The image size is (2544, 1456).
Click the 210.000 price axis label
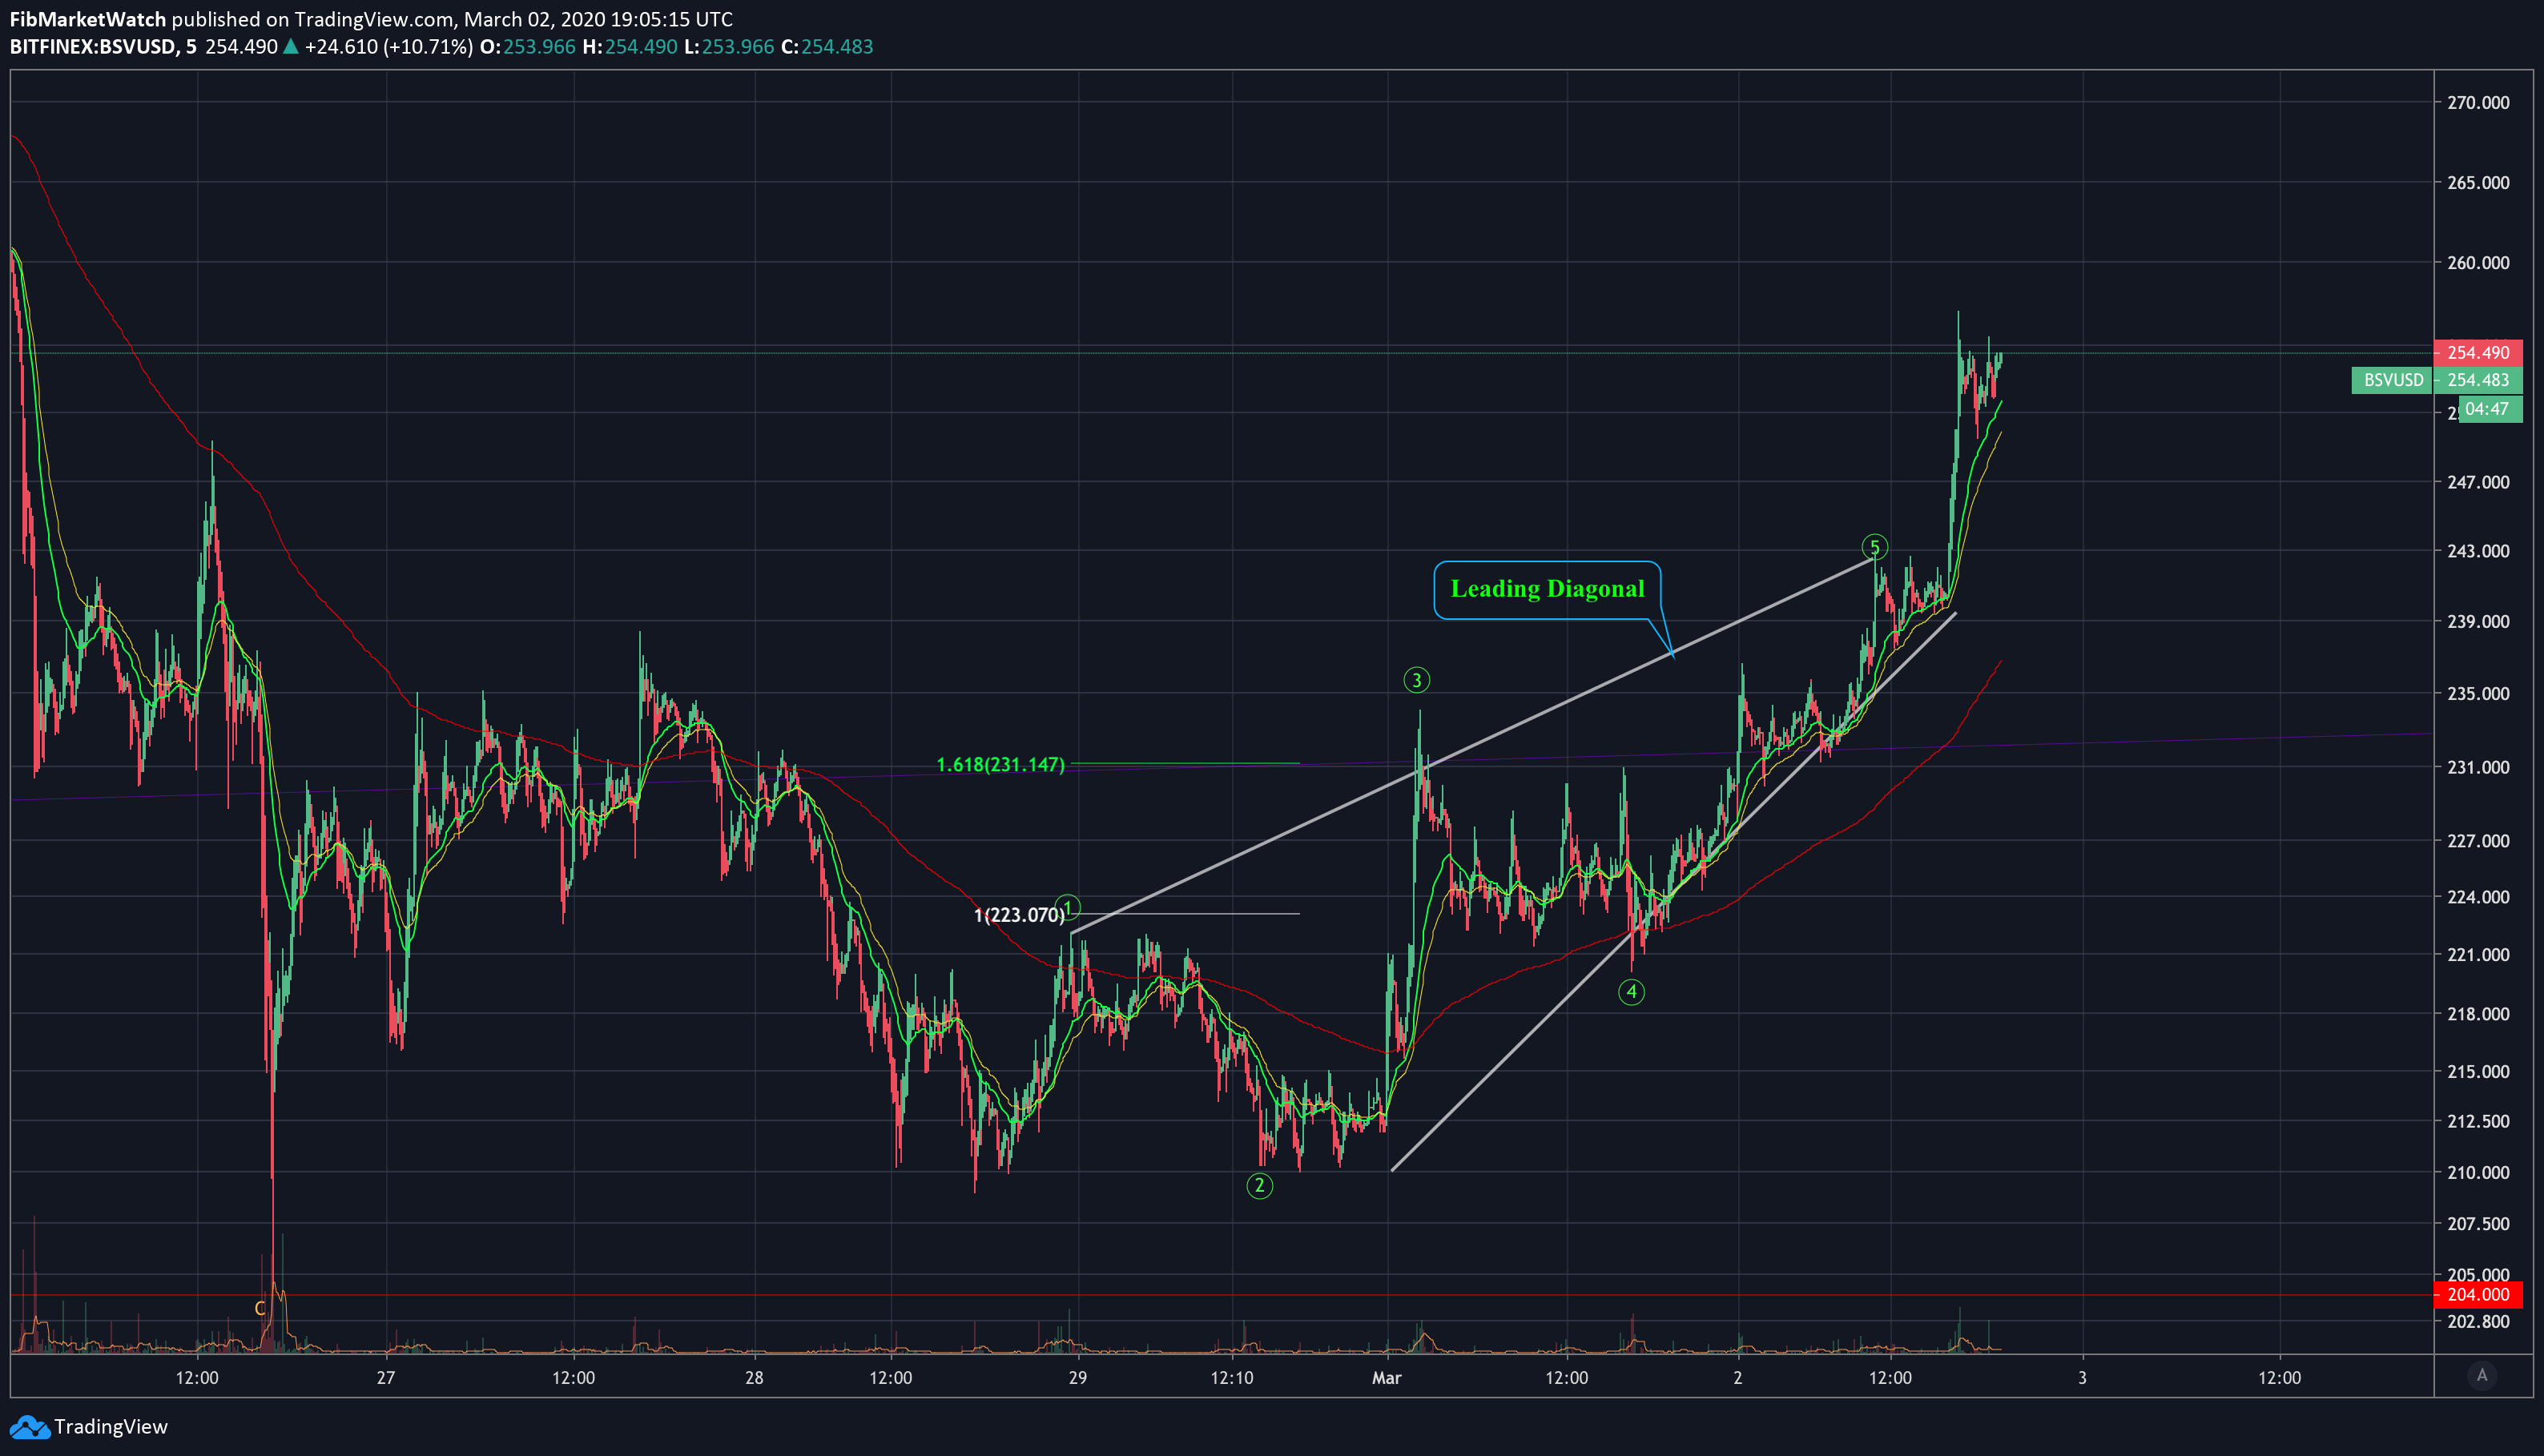[2478, 1172]
